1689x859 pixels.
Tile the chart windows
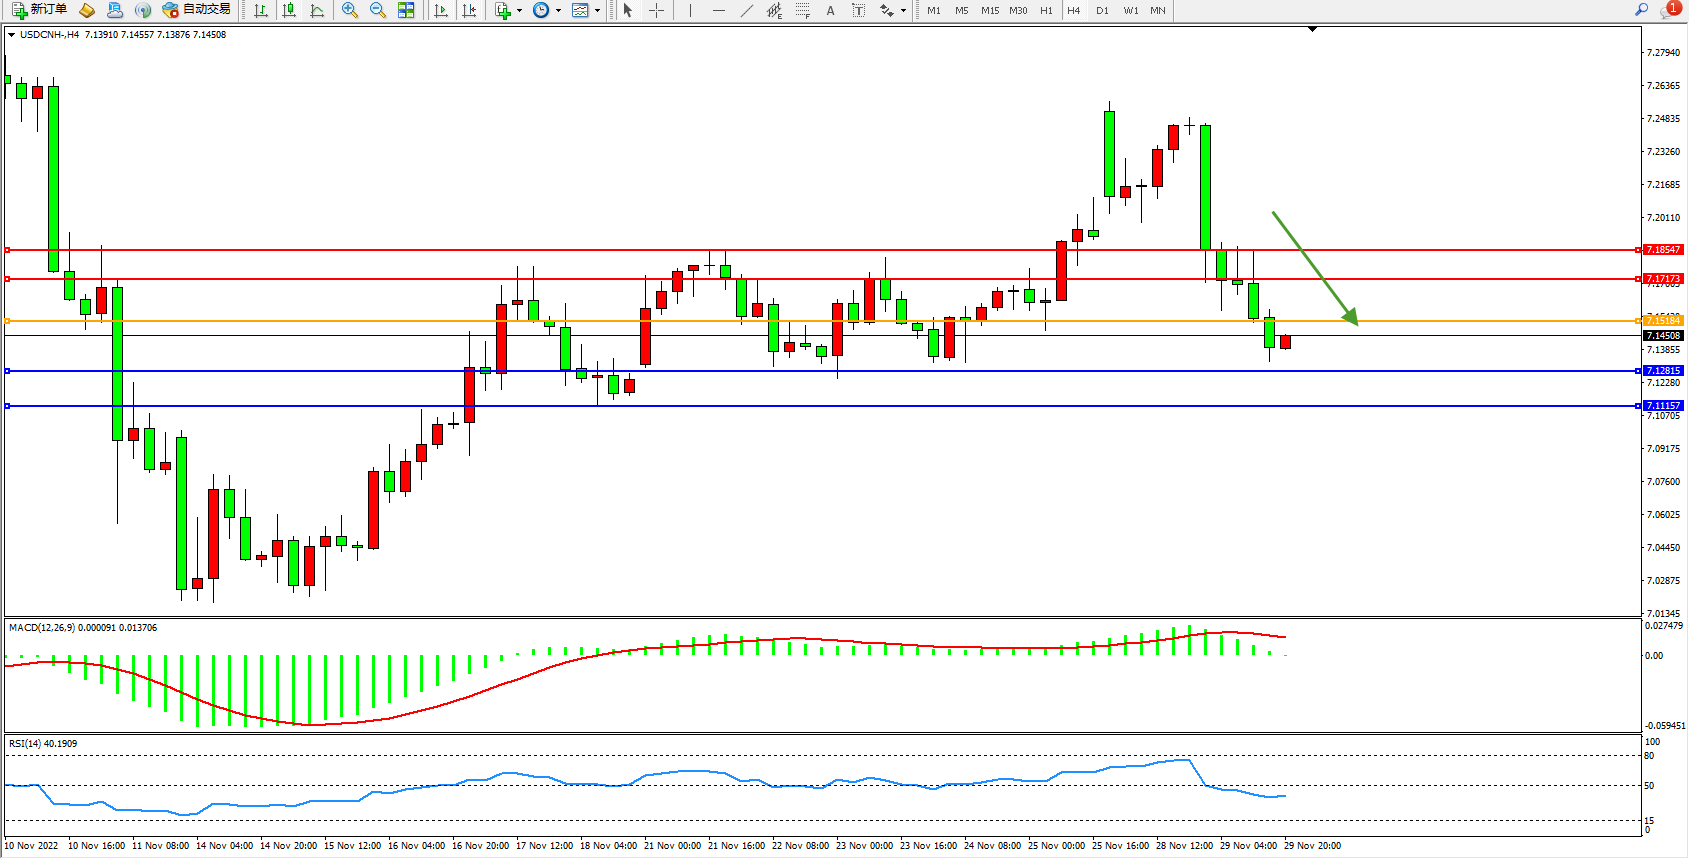tap(406, 10)
